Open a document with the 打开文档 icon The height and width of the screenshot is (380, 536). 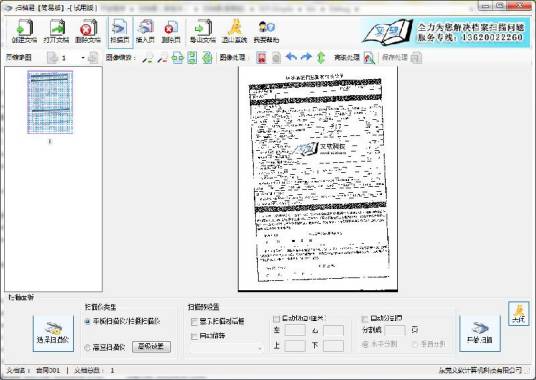tap(56, 31)
